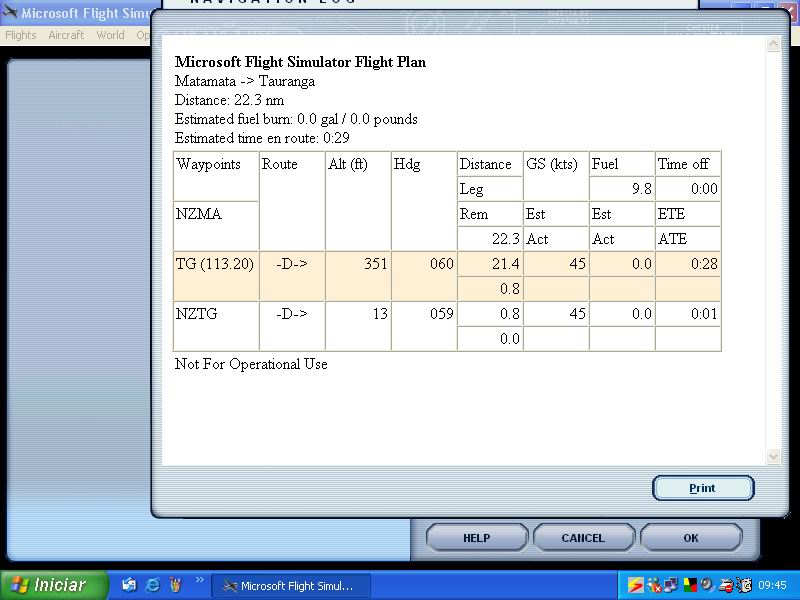Click Show Desktop quick launch icon
The image size is (800, 600).
pyautogui.click(x=130, y=585)
